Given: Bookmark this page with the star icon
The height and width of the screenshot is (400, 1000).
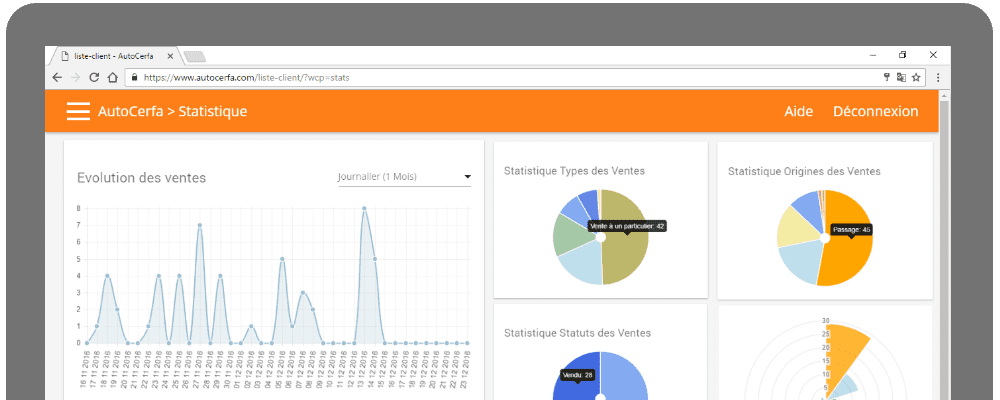Looking at the screenshot, I should pyautogui.click(x=915, y=77).
